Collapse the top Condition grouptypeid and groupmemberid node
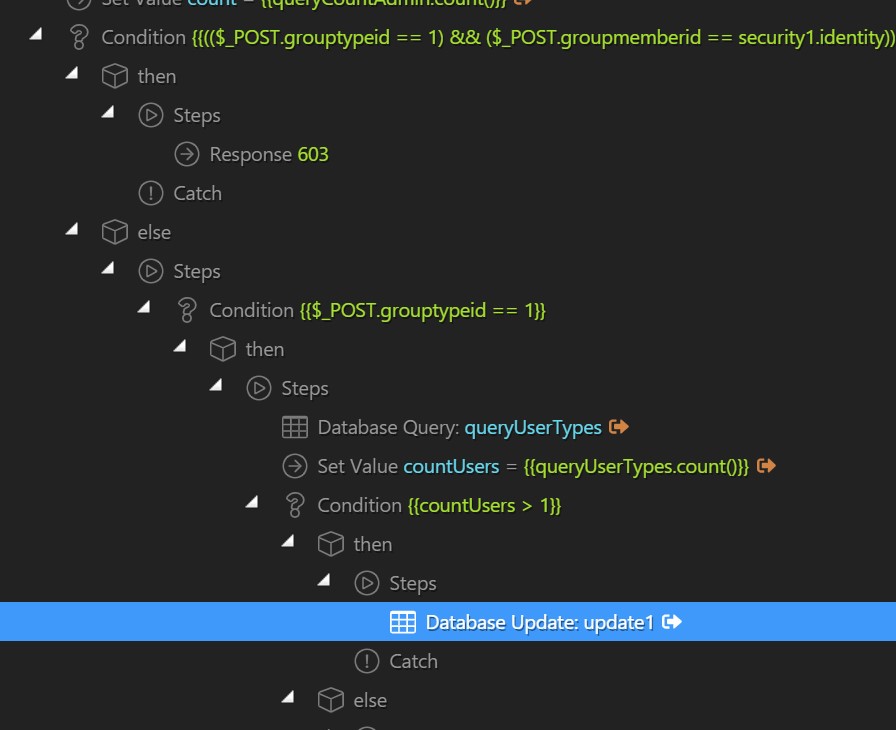The image size is (896, 730). tap(36, 34)
